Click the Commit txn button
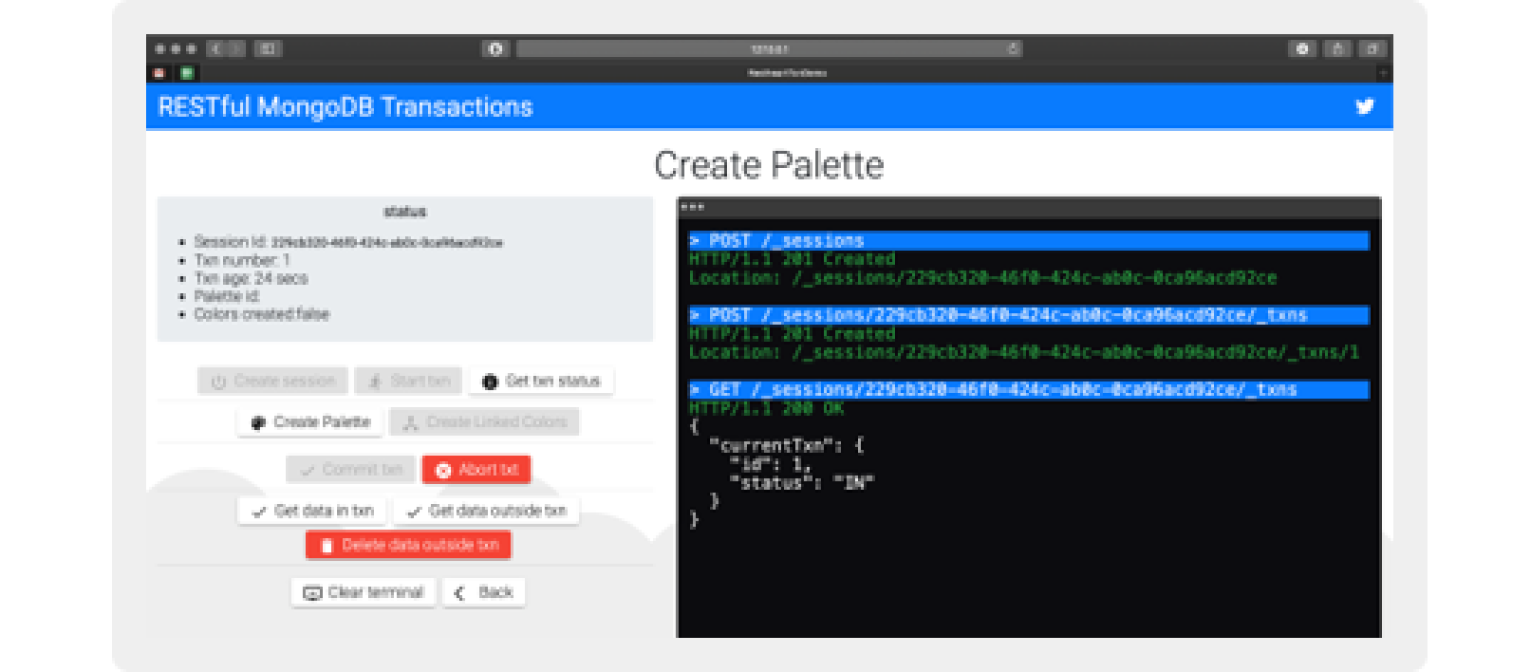Viewport: 1540px width, 672px height. [x=350, y=469]
